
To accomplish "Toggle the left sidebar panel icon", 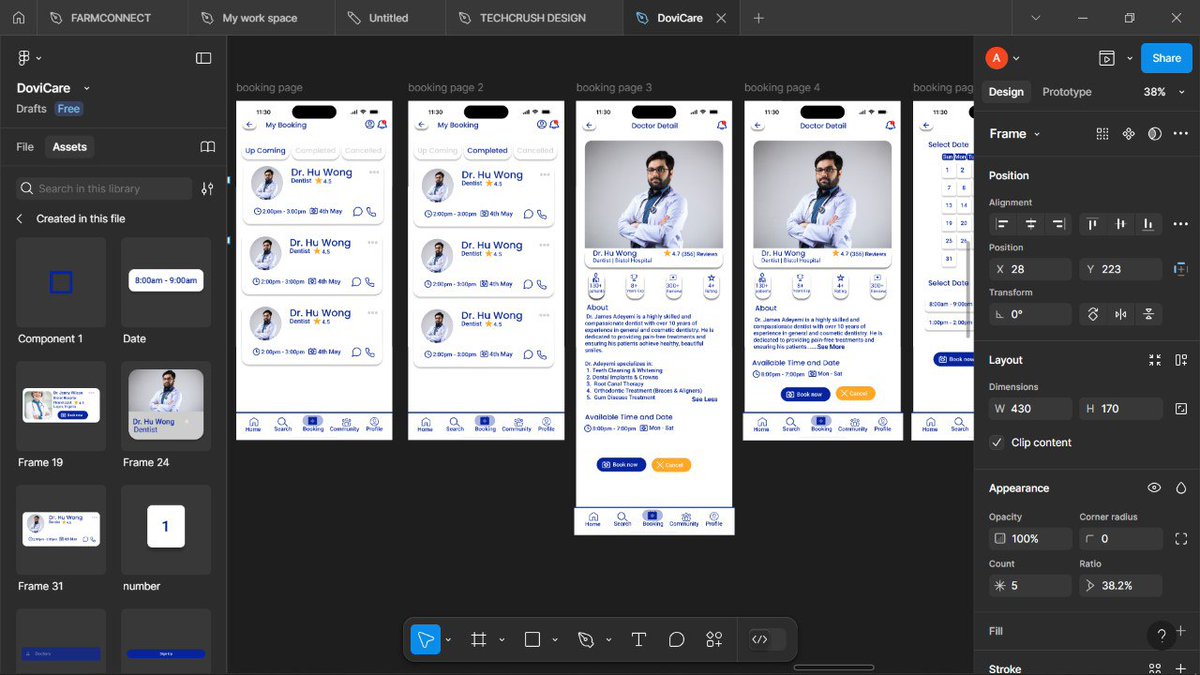I will [203, 58].
